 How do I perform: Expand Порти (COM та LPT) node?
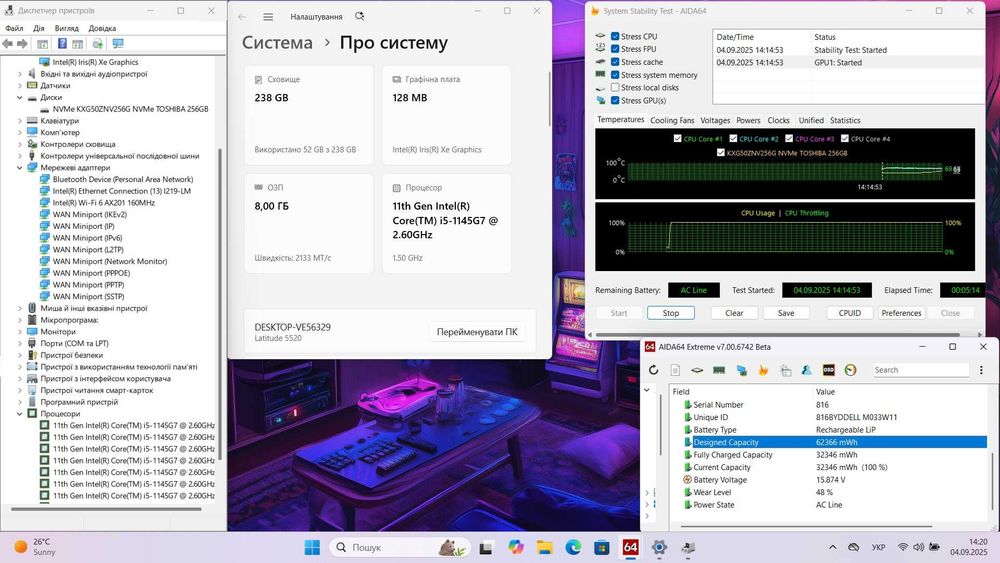[20, 343]
